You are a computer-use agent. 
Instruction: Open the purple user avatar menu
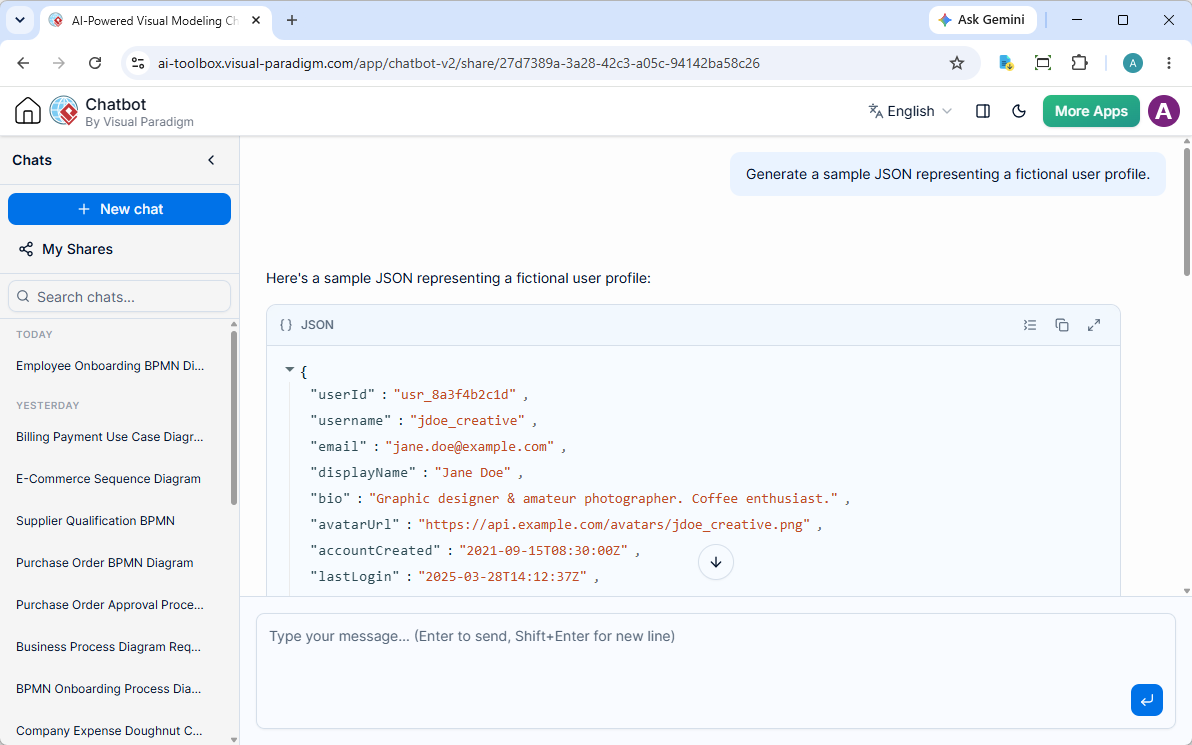(x=1163, y=111)
